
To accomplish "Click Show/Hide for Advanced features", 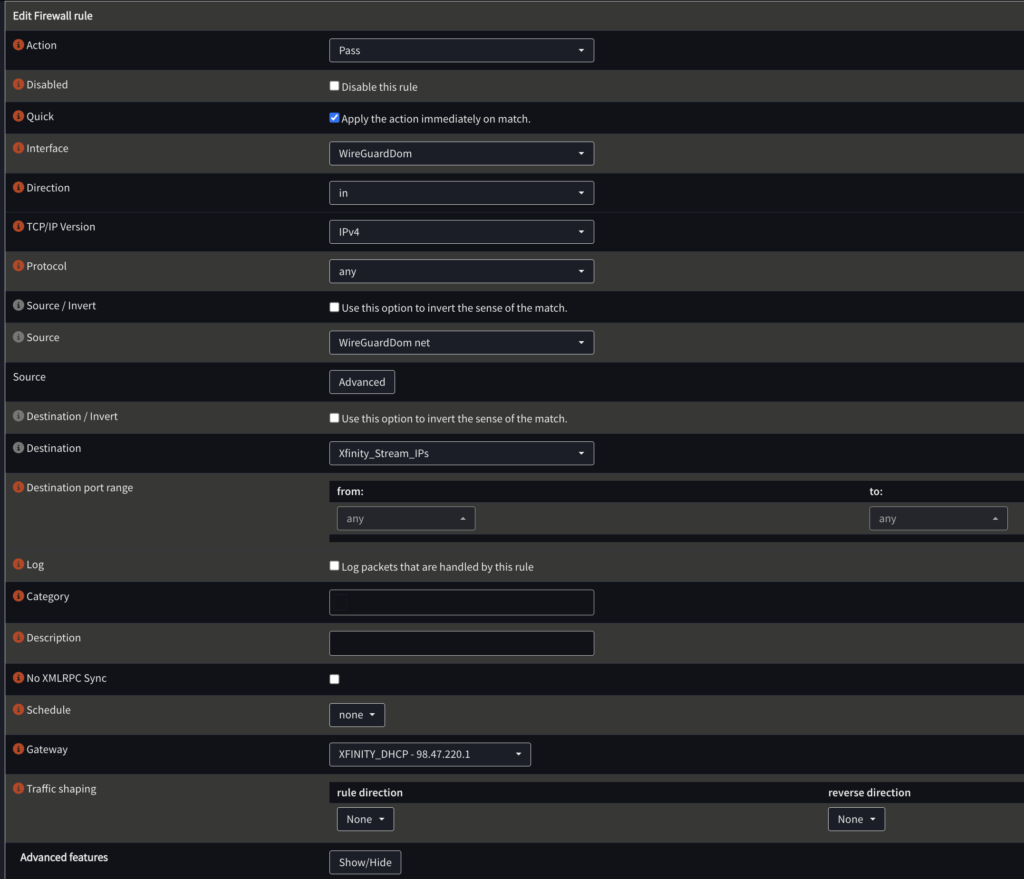I will click(365, 862).
